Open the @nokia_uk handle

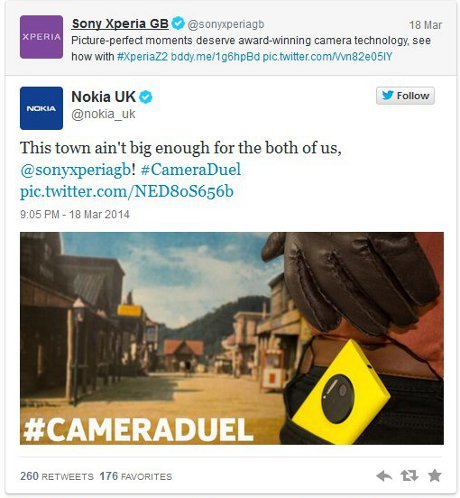(103, 114)
